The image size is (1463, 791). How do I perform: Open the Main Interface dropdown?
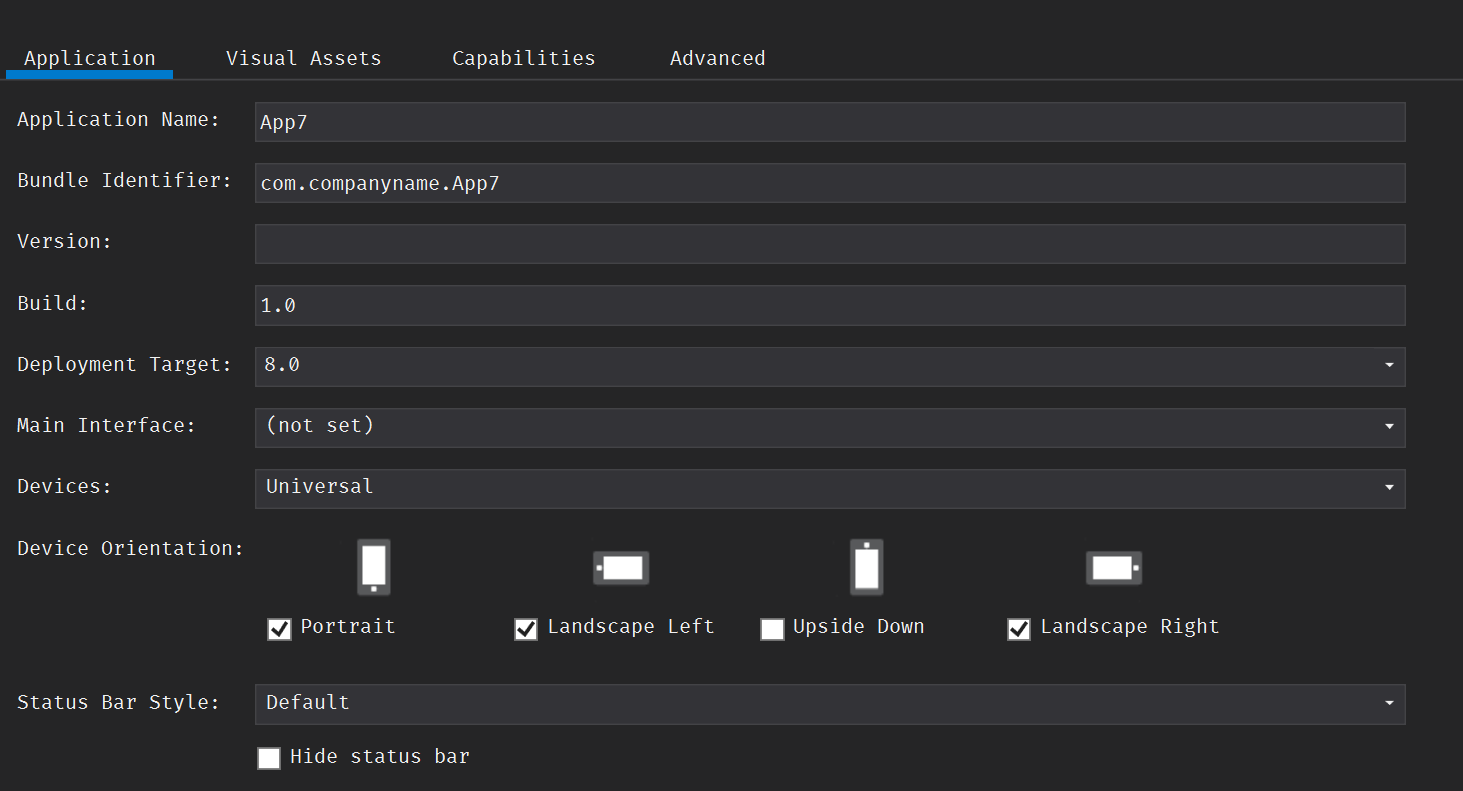1389,427
